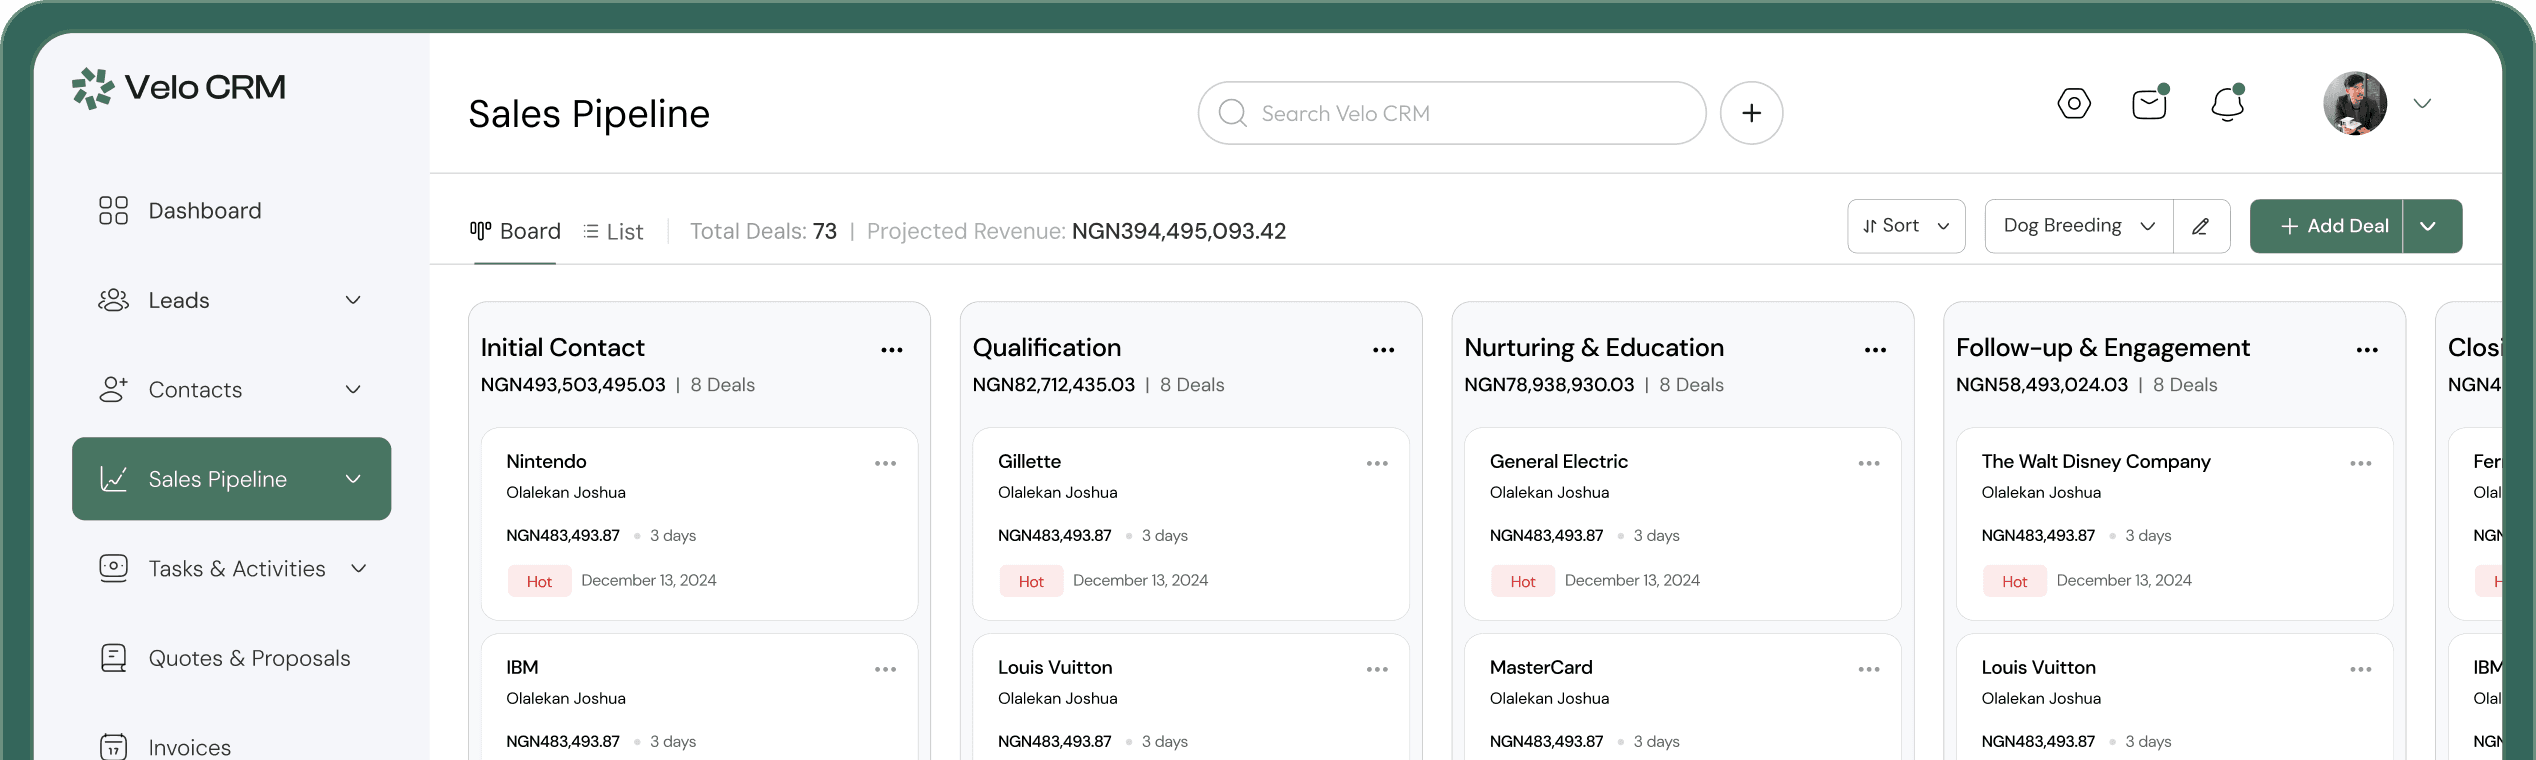Viewport: 2536px width, 760px height.
Task: Open the General Electric deal title
Action: pyautogui.click(x=1559, y=461)
